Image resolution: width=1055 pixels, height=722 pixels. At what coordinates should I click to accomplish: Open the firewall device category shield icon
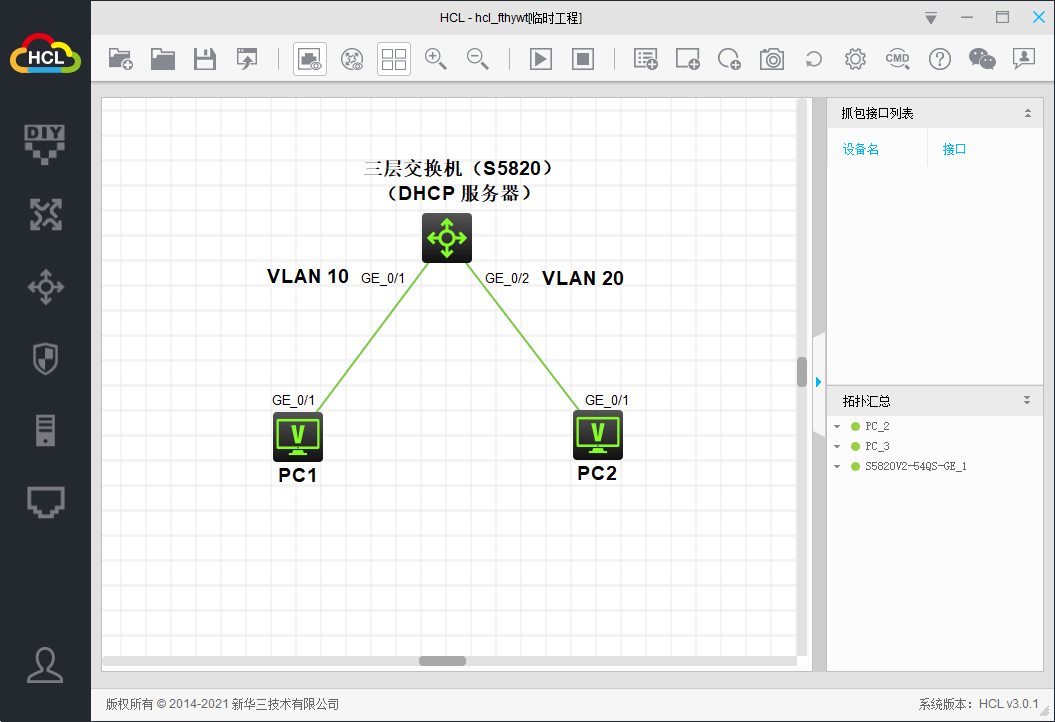click(x=45, y=358)
